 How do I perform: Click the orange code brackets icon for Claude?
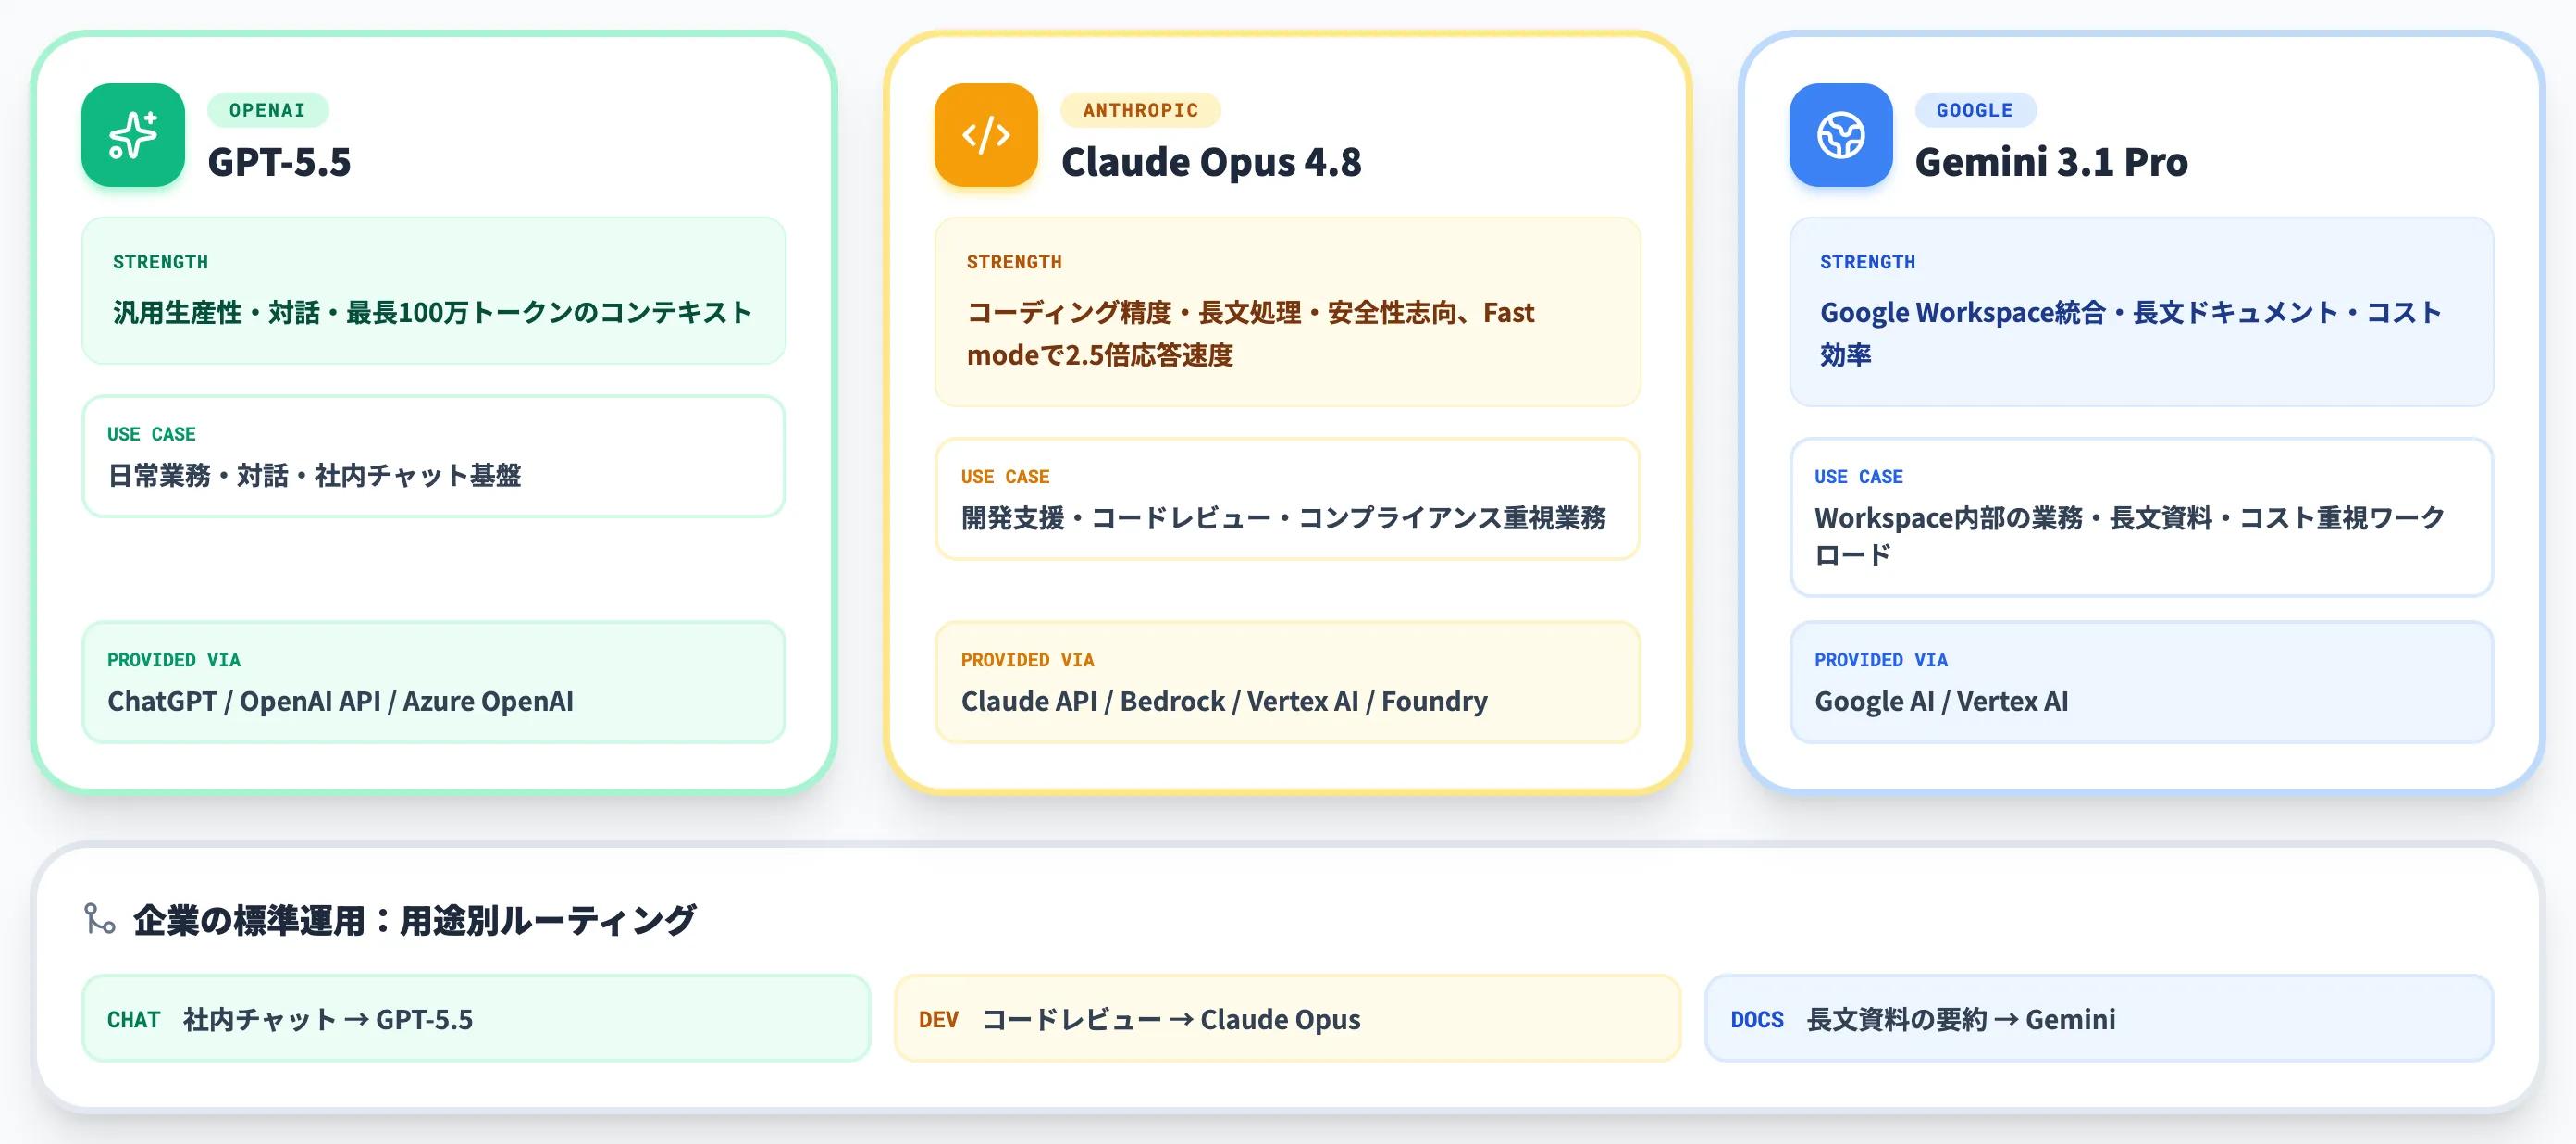(986, 135)
